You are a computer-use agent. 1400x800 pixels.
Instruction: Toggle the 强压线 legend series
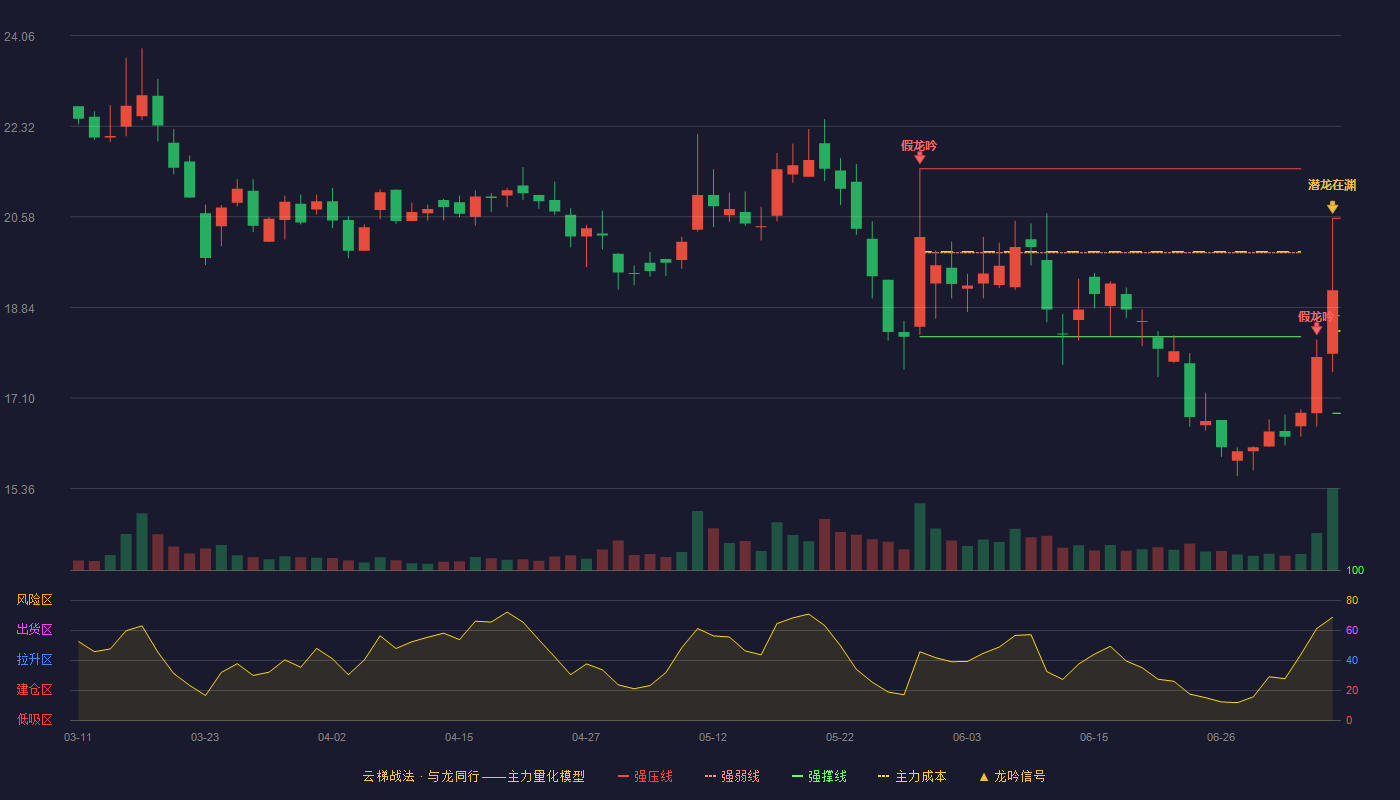click(x=645, y=776)
